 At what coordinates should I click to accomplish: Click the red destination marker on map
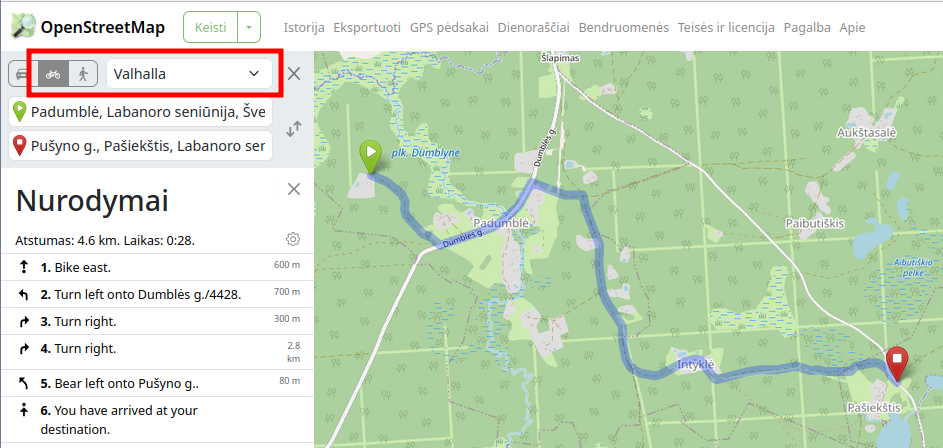897,362
